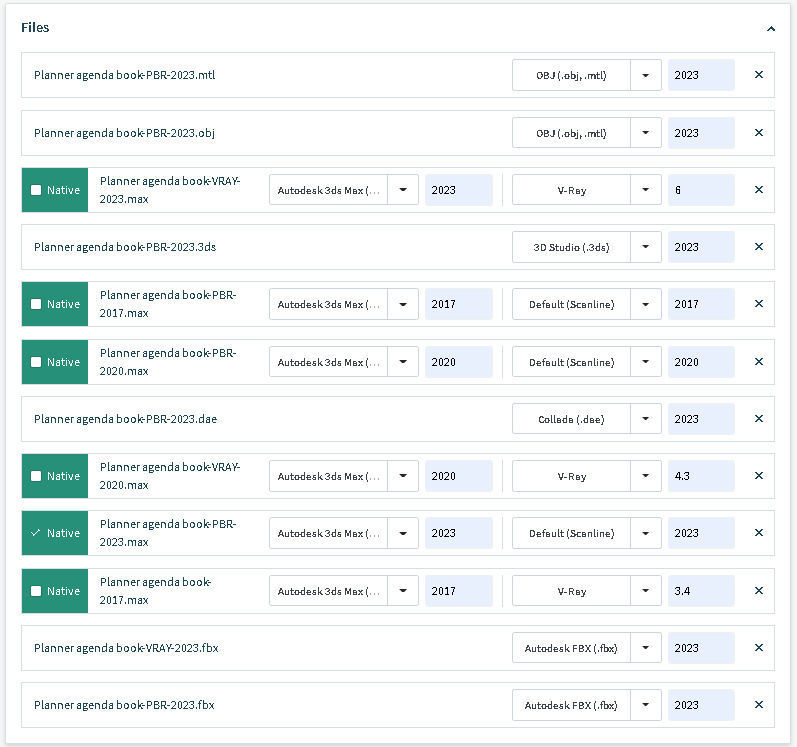Delete the Planner agenda book-VRAY-2020.max row
The height and width of the screenshot is (747, 797).
758,476
